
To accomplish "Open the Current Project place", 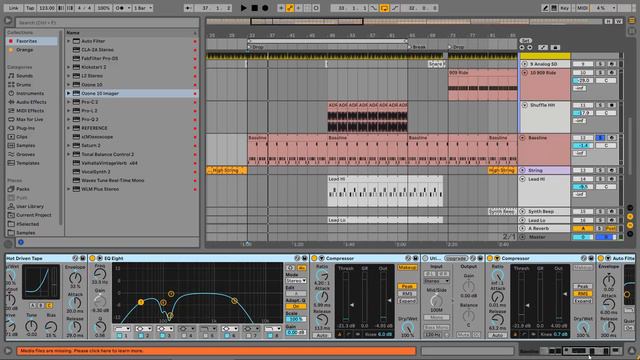I will point(33,215).
